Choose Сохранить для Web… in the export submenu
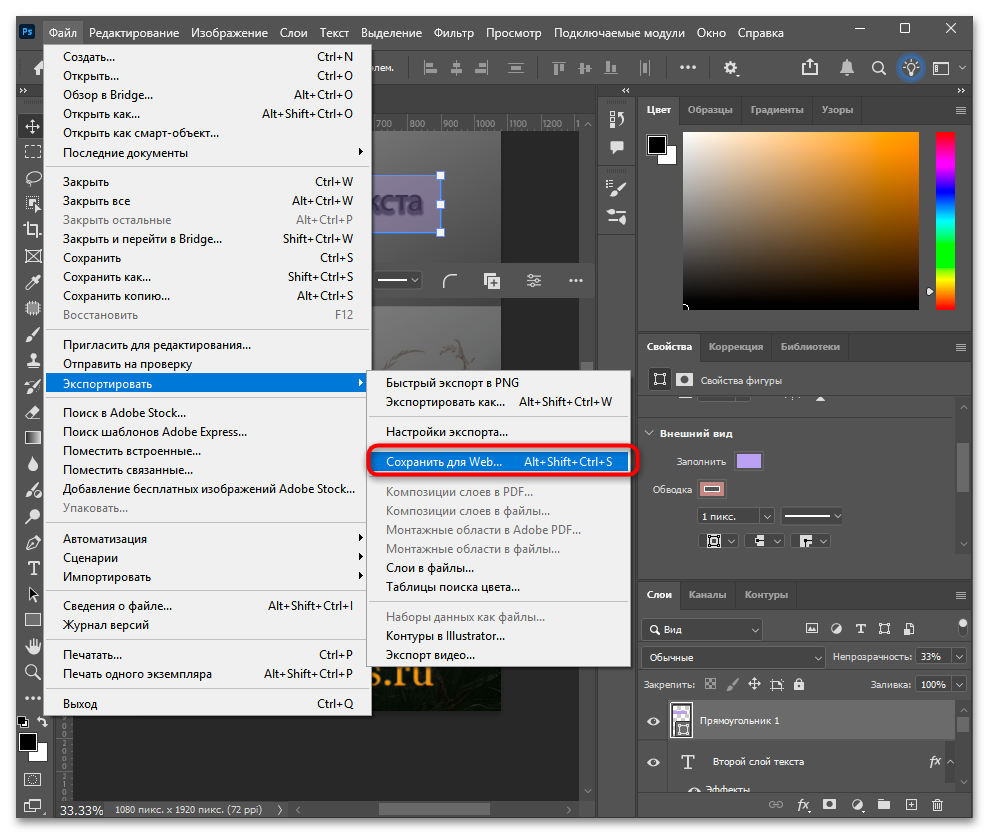This screenshot has height=834, width=989. point(500,462)
